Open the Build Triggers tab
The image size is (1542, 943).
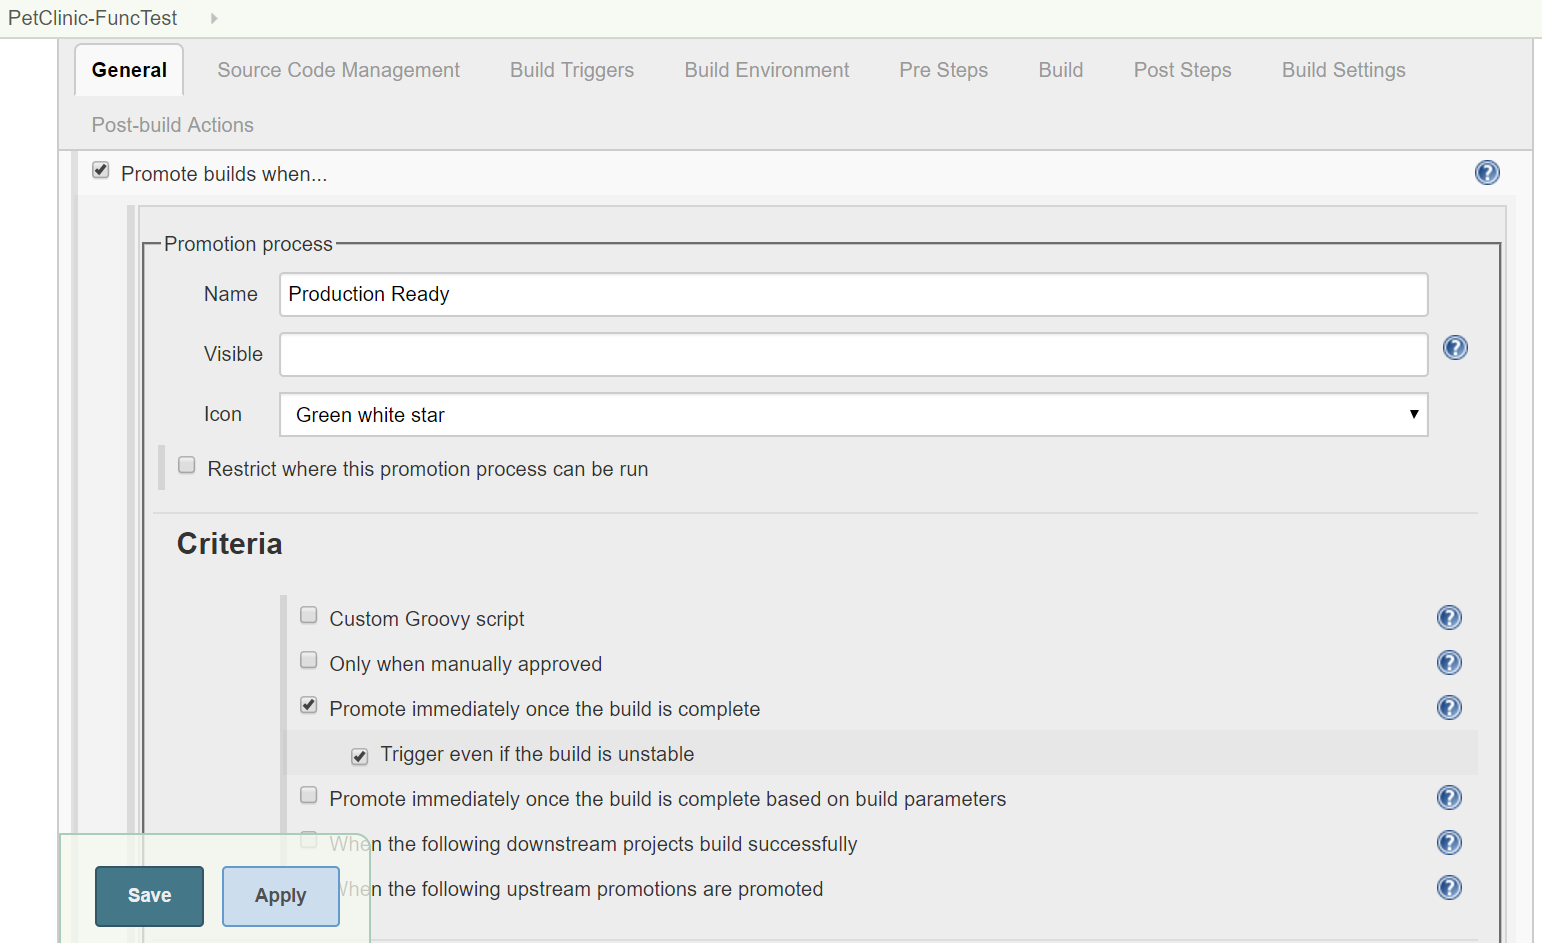(572, 70)
